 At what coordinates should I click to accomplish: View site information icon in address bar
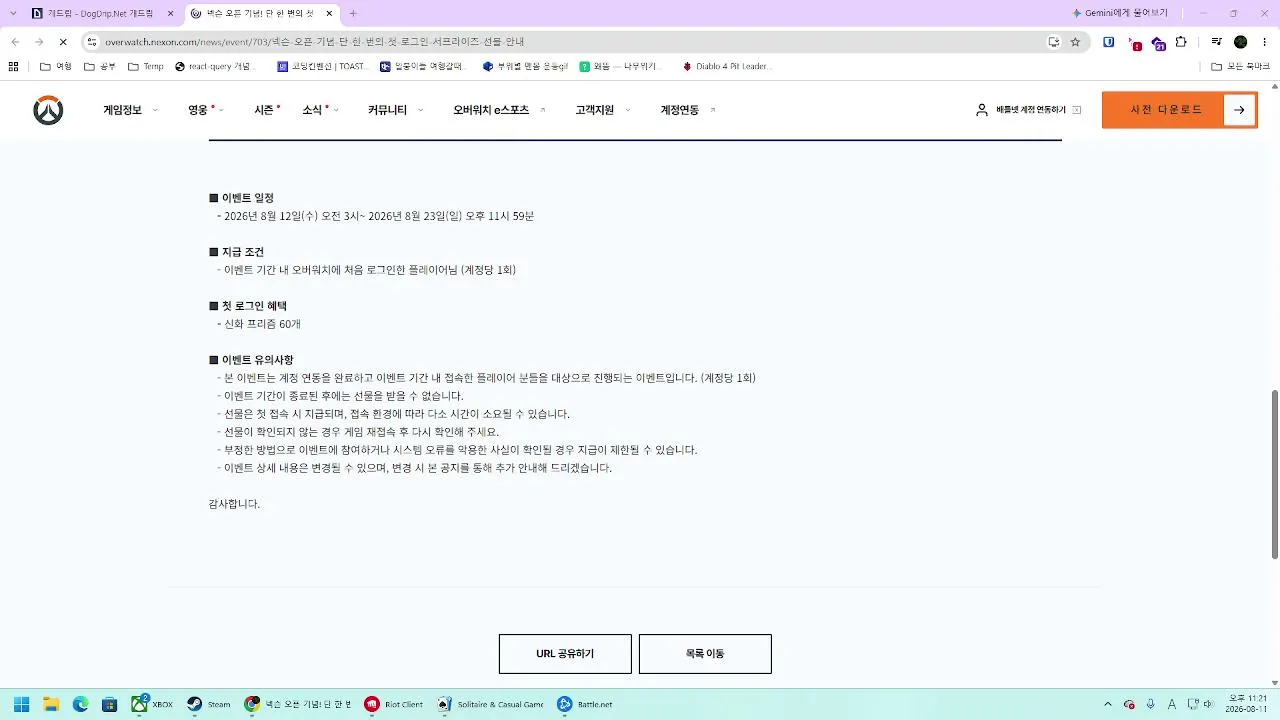click(92, 42)
